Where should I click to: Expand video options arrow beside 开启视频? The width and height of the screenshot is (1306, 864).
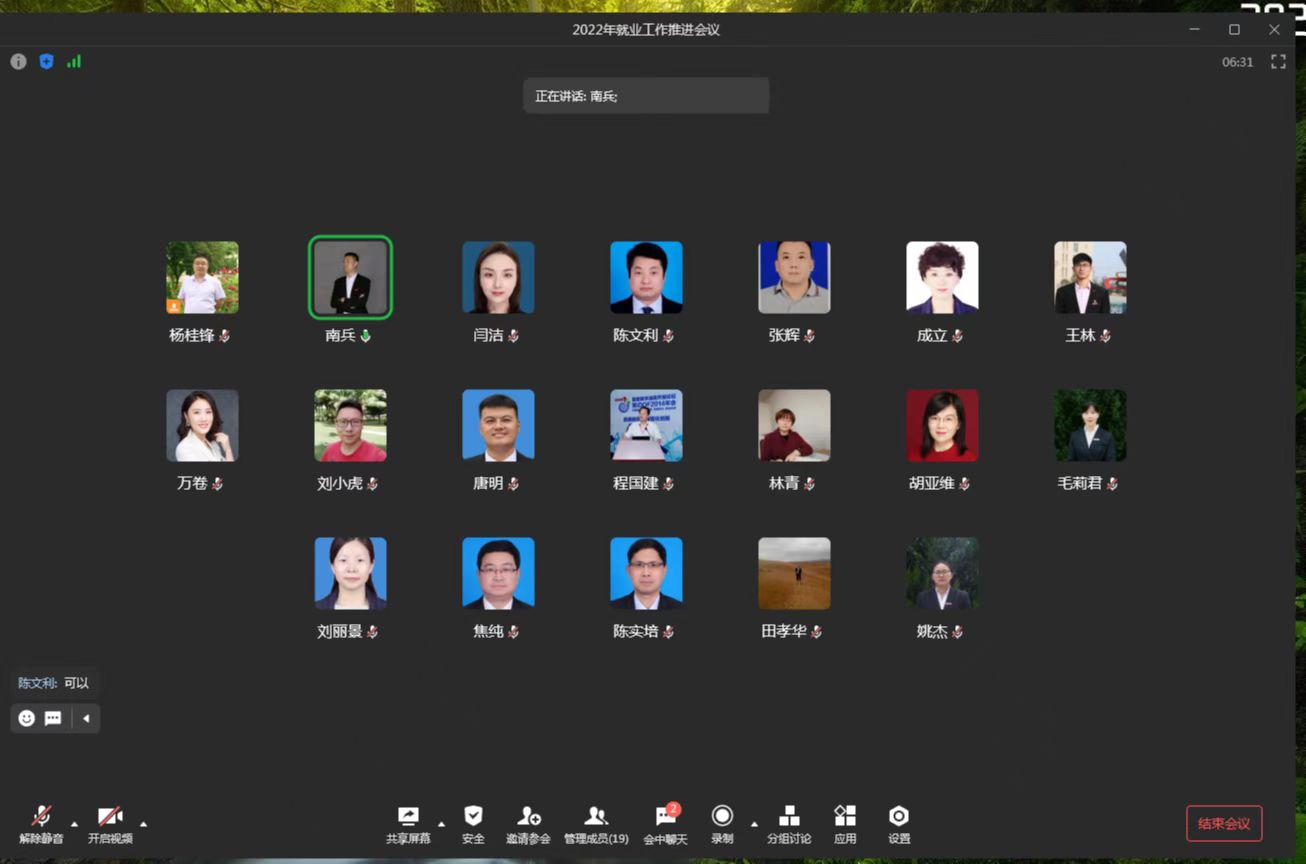pos(143,824)
